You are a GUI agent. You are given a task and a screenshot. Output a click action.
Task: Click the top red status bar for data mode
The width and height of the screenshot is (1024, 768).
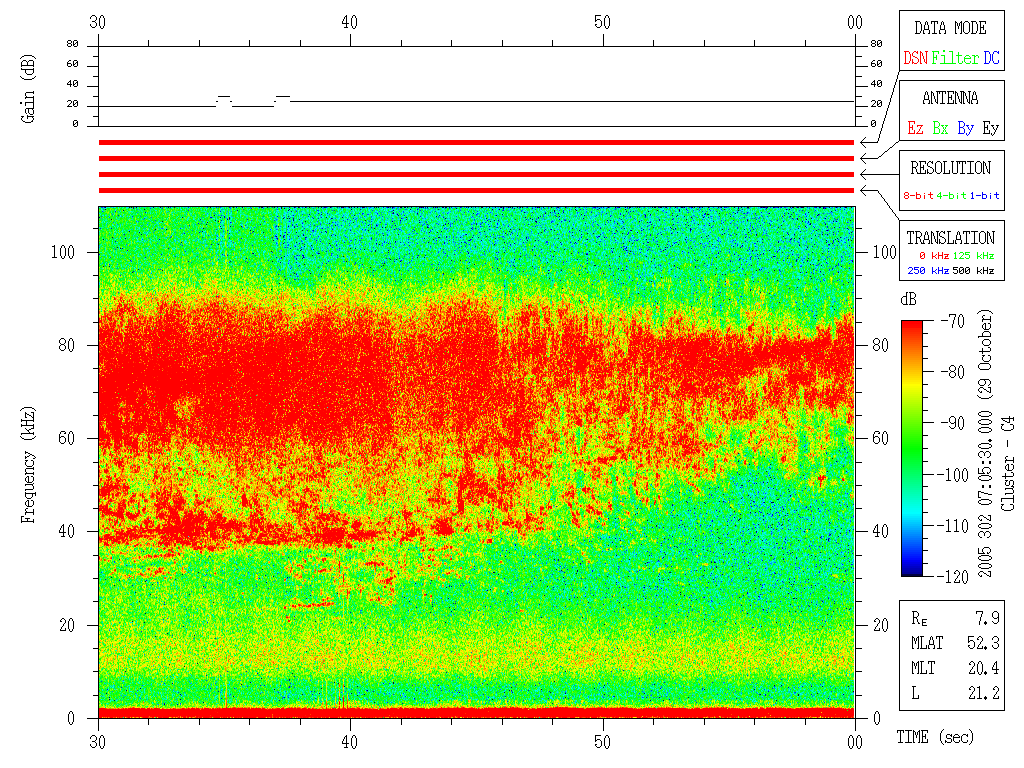[x=476, y=142]
